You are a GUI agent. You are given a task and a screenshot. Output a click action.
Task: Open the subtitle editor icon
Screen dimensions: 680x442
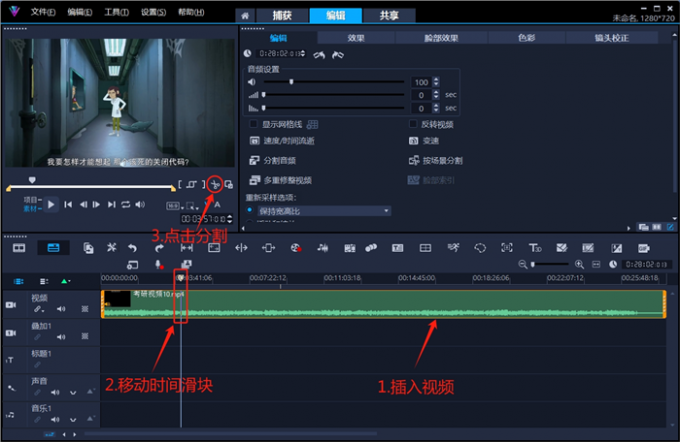point(397,248)
